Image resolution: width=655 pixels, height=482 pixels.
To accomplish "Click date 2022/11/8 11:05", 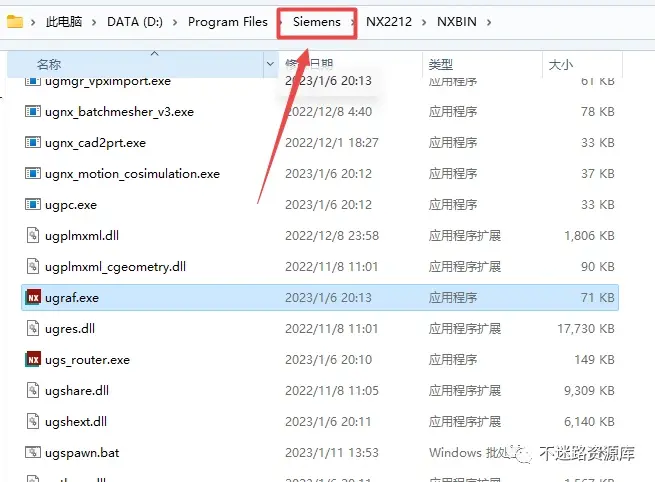I will [332, 391].
